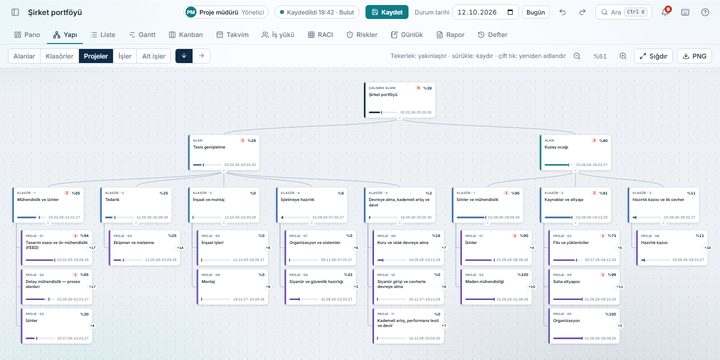Viewport: 720px width, 360px height.
Task: Expand the hidden-items badge on Maden mühendisliği card
Action: pyautogui.click(x=532, y=287)
